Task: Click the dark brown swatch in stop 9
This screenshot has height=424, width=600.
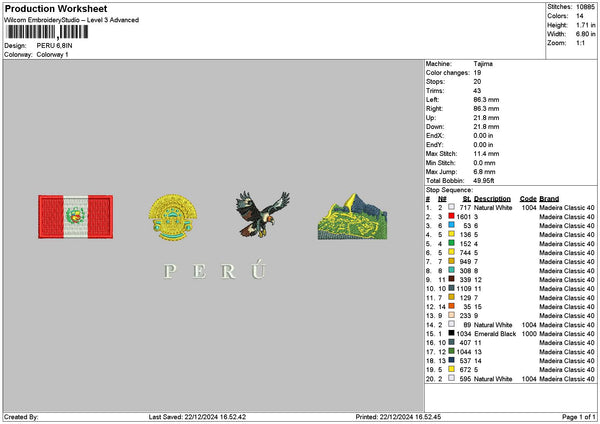Action: point(452,279)
